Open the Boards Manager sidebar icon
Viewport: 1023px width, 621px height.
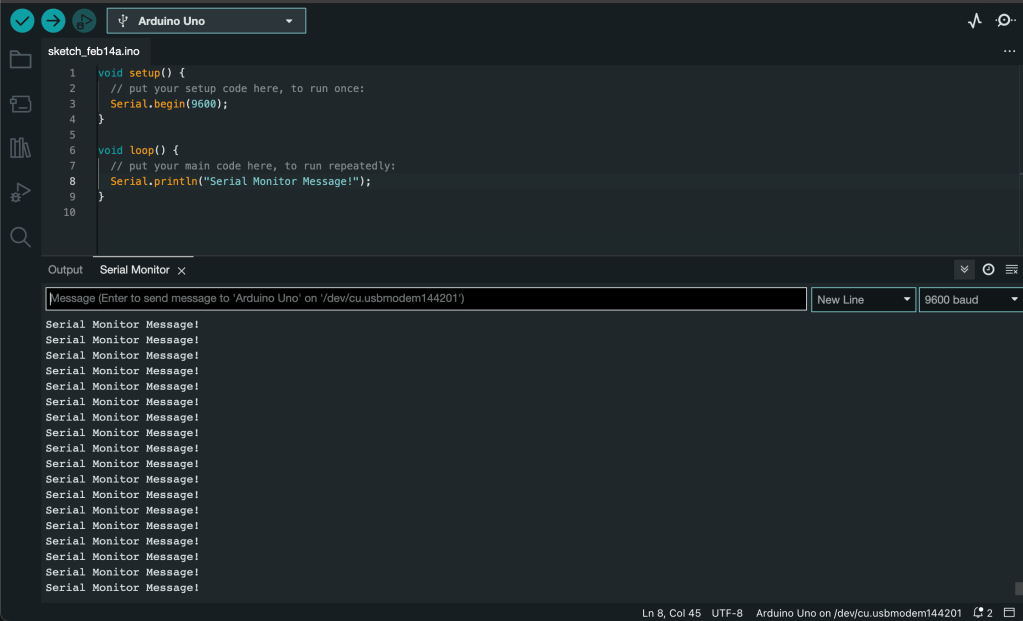pos(20,104)
